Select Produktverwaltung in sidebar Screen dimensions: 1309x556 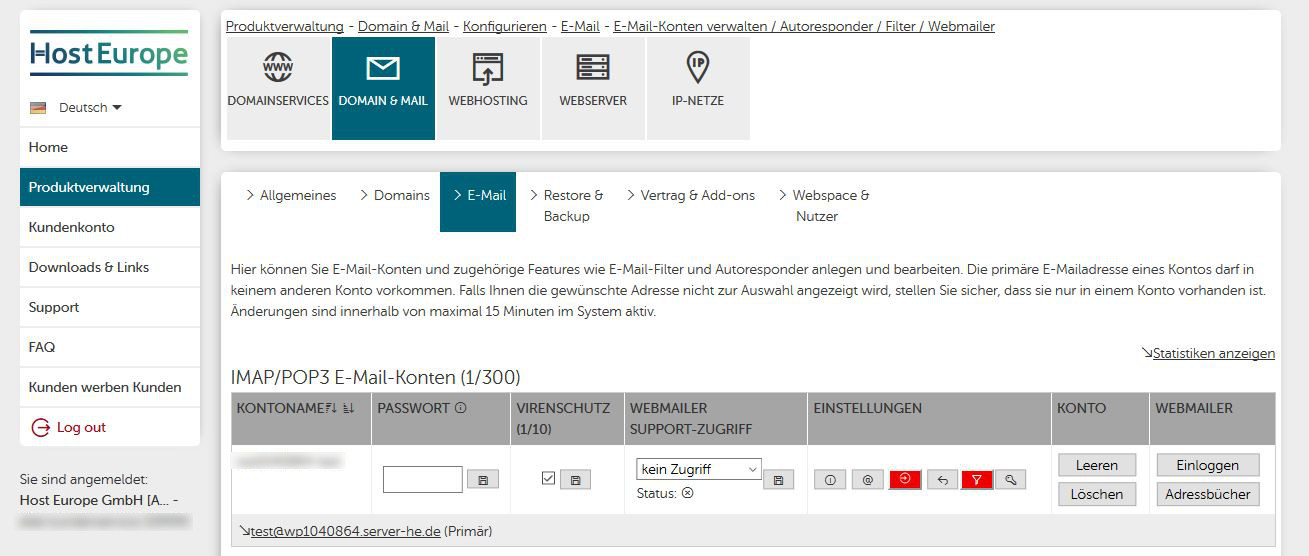pyautogui.click(x=110, y=187)
